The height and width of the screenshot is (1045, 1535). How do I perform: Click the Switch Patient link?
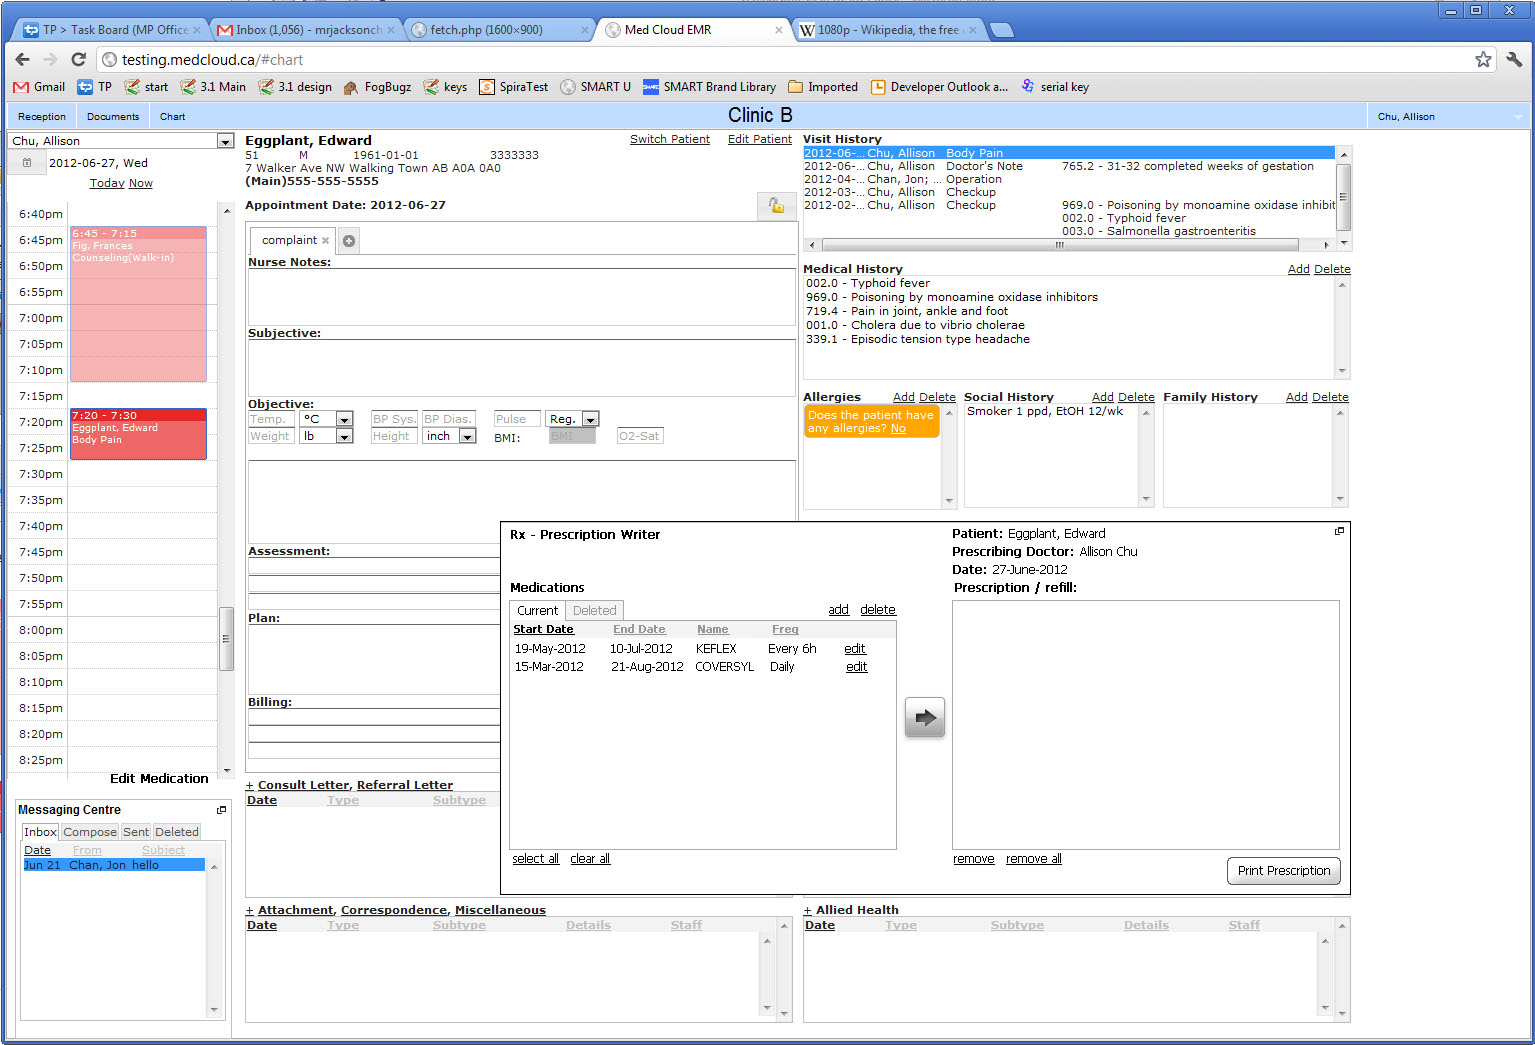click(670, 139)
